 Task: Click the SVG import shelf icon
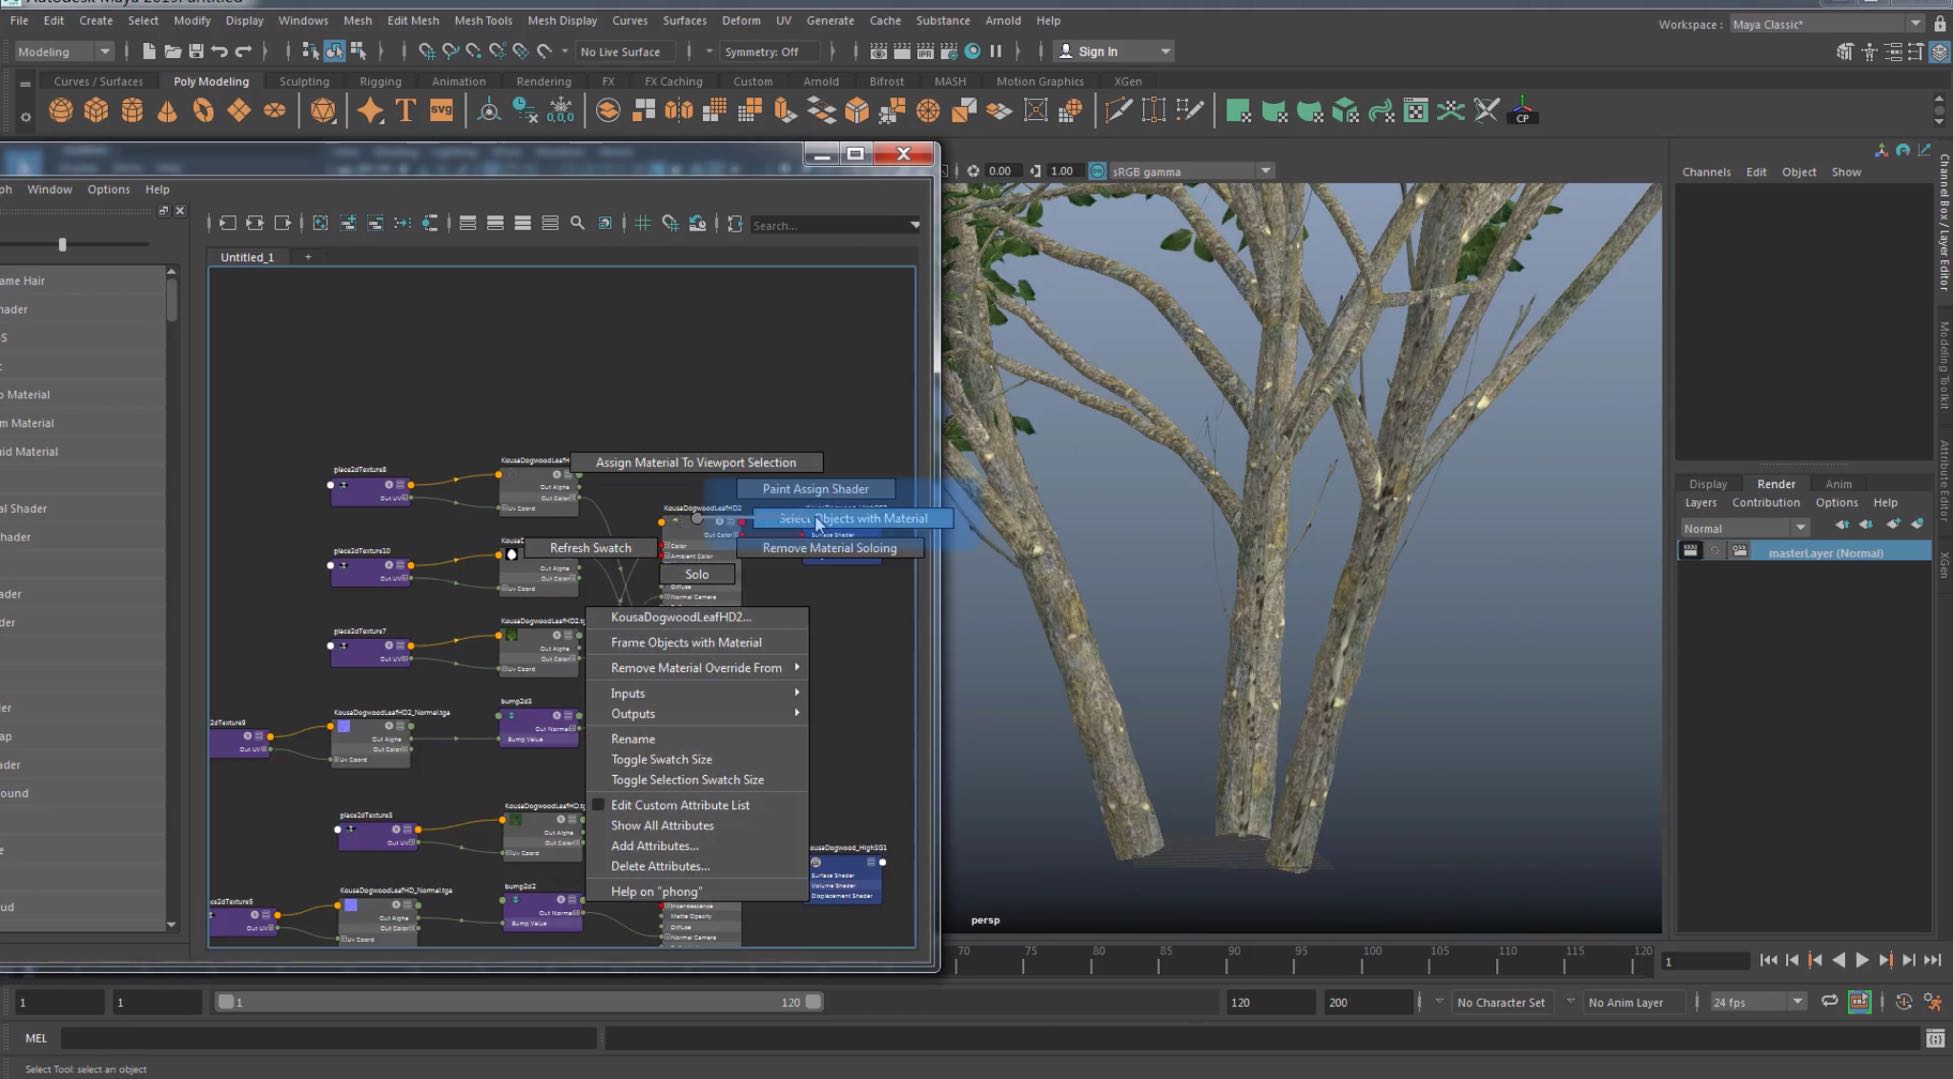[x=441, y=111]
